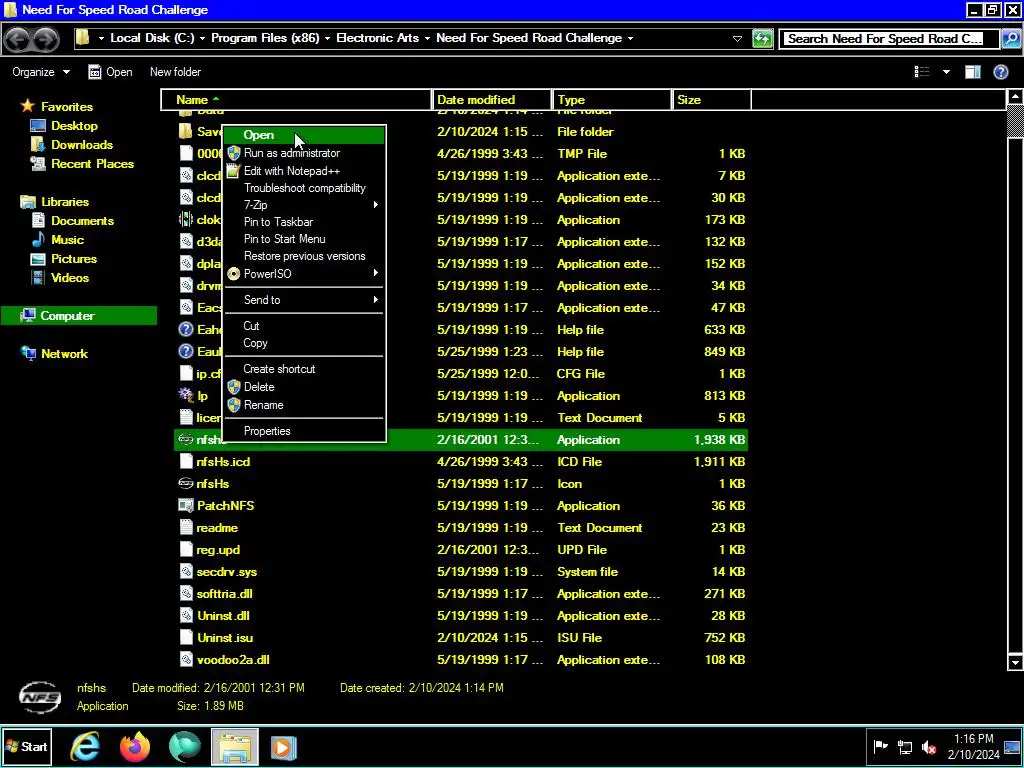
Task: Open the address bar history dropdown
Action: pyautogui.click(x=737, y=39)
